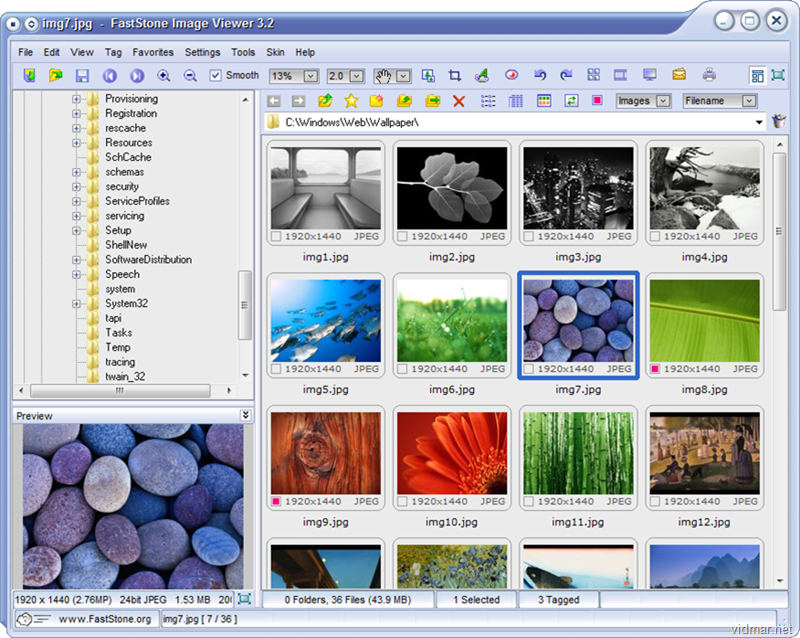The height and width of the screenshot is (638, 800).
Task: Open the Skin menu
Action: tap(275, 52)
